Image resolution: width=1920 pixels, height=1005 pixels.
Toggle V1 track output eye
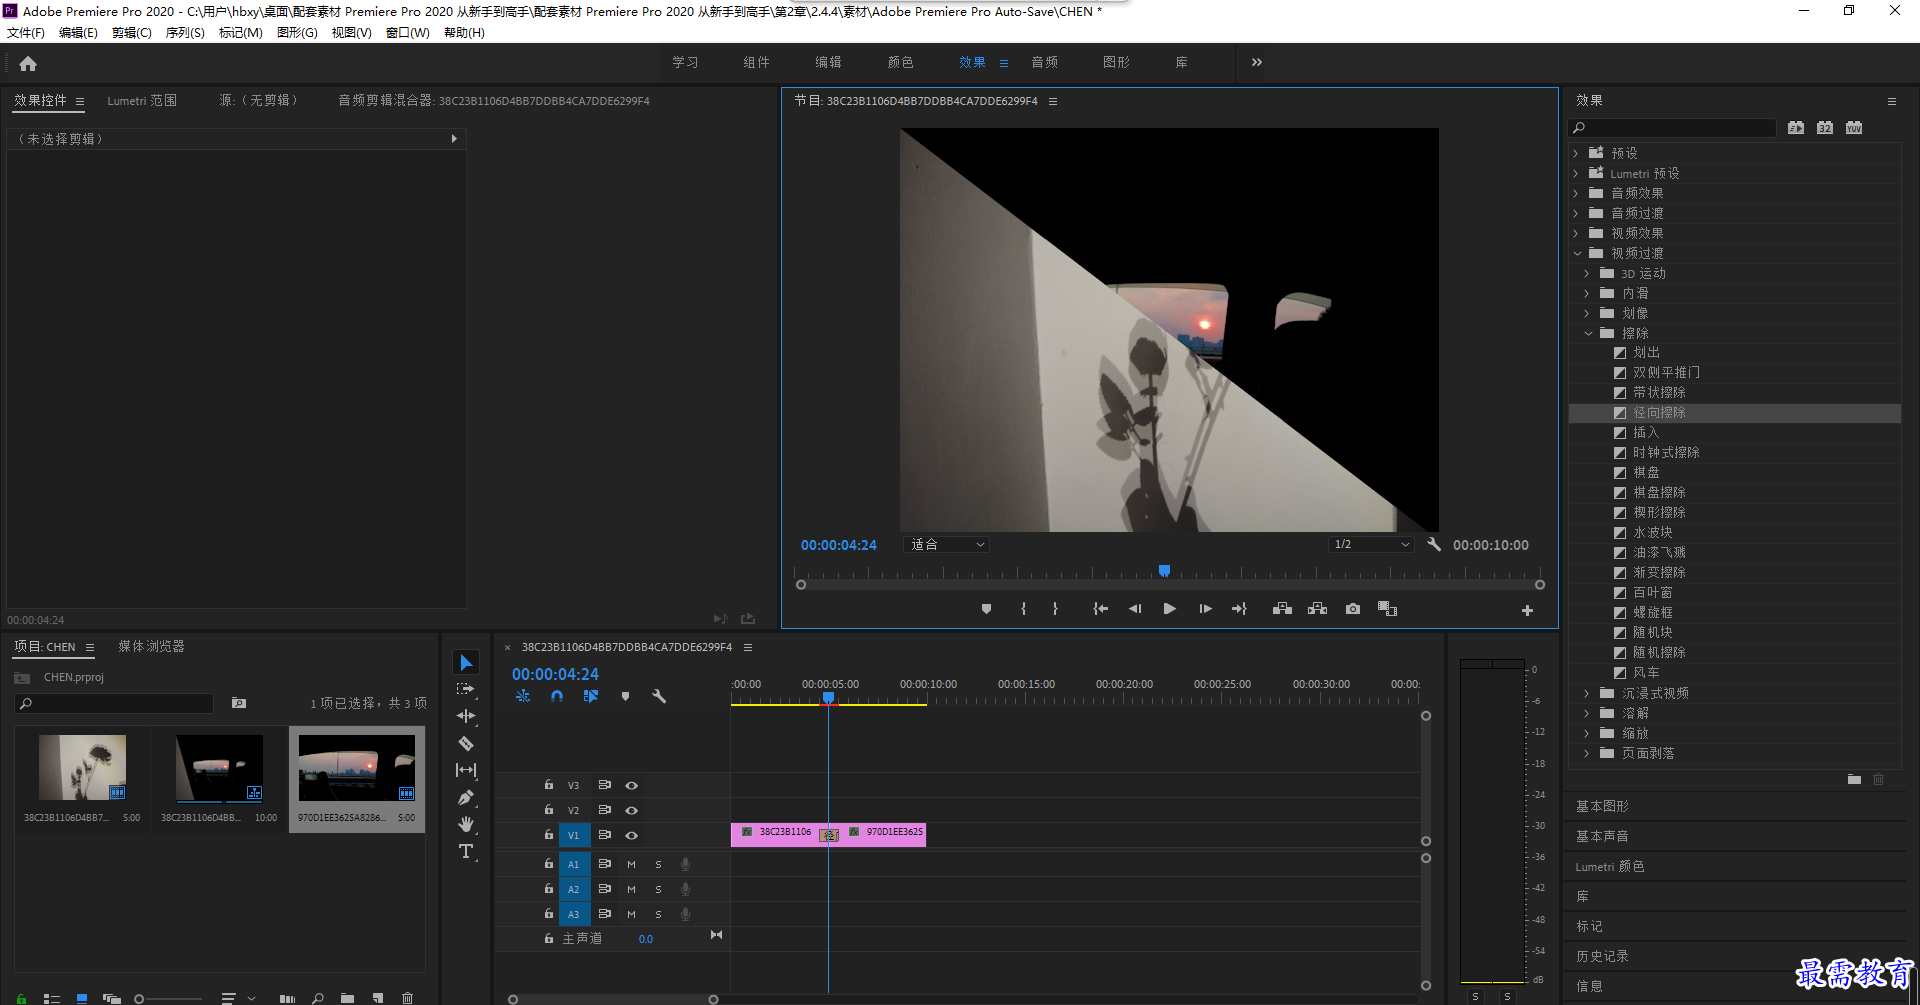click(x=631, y=835)
